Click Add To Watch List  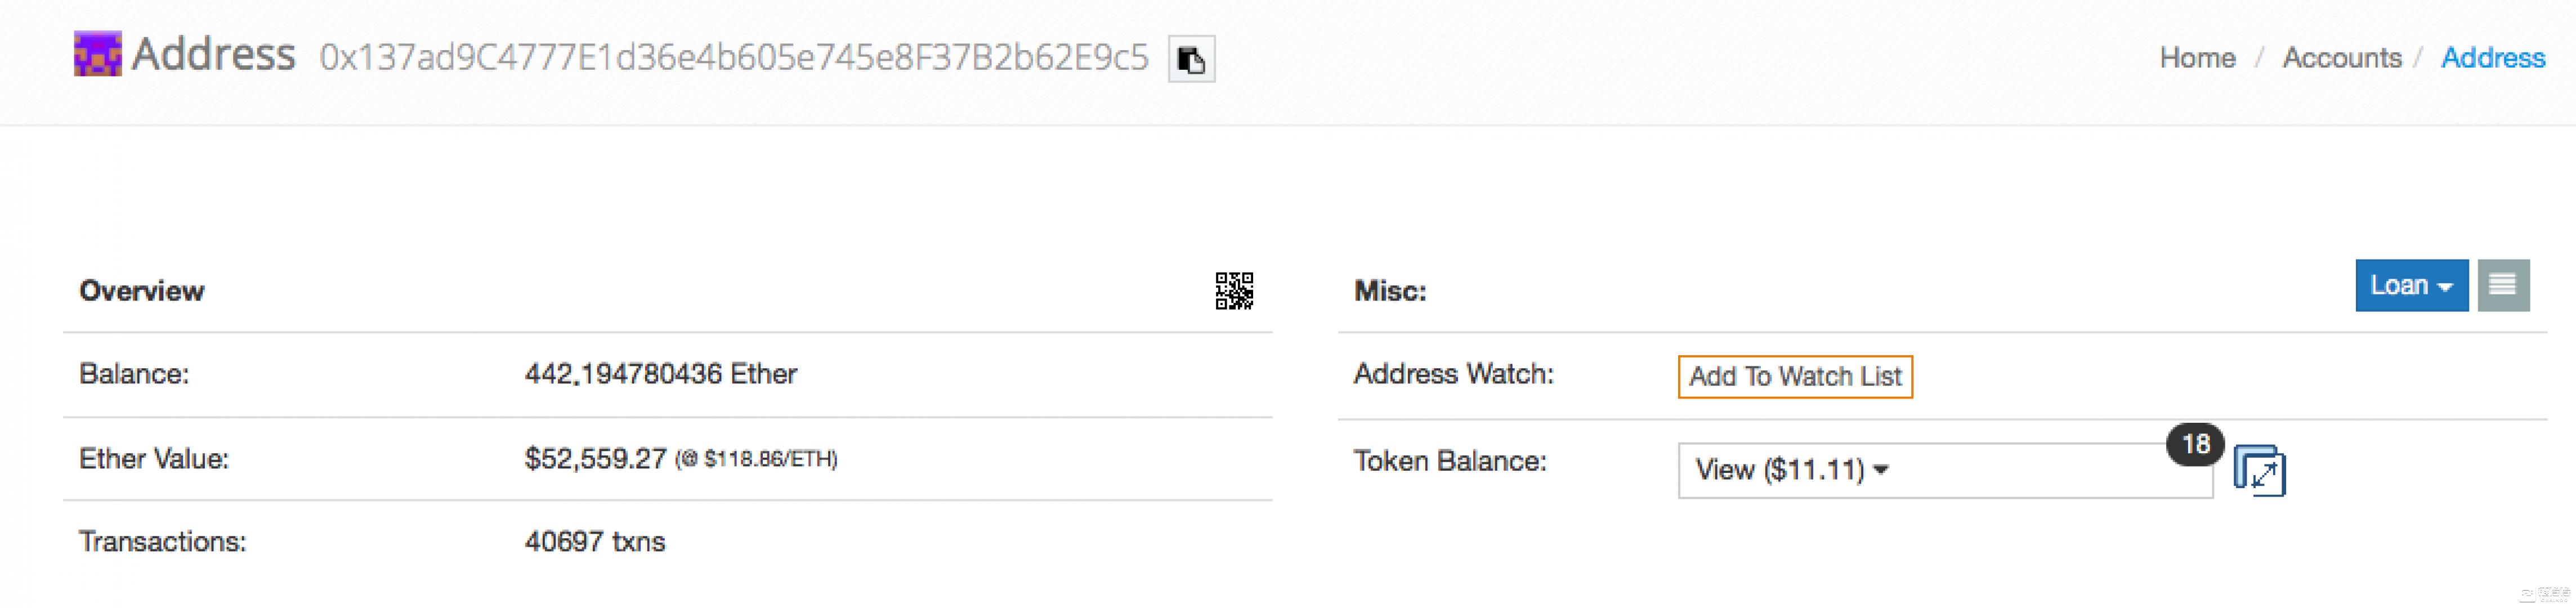click(x=1794, y=377)
